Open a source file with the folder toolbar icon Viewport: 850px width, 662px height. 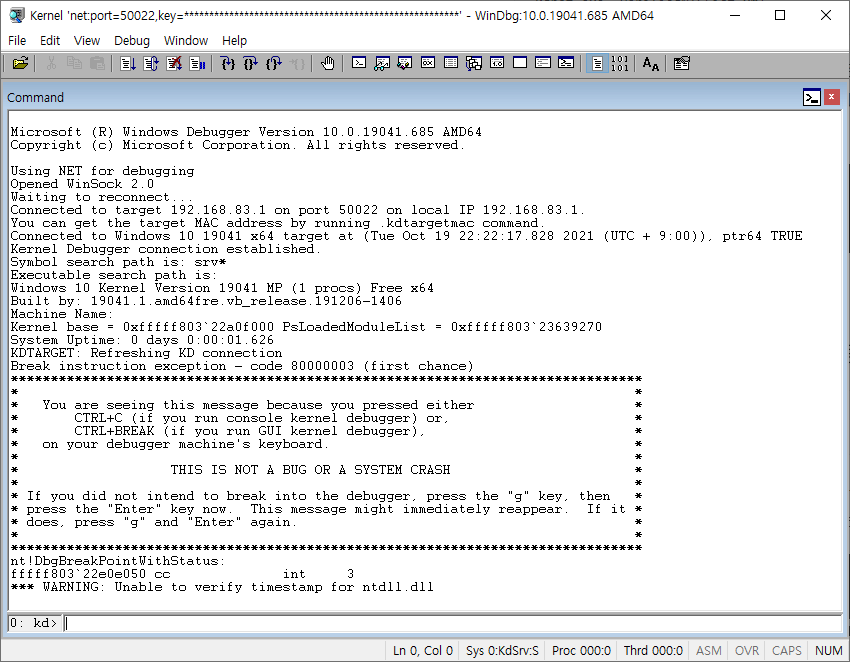(x=22, y=63)
